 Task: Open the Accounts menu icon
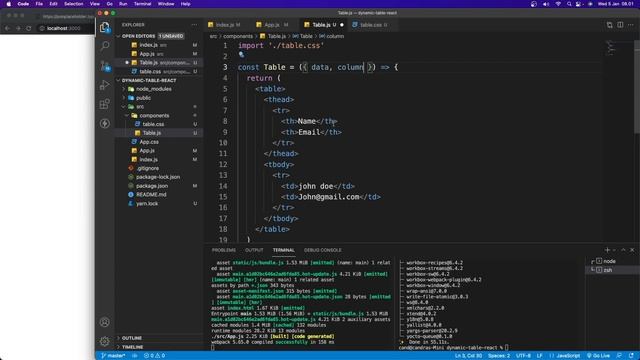[104, 322]
